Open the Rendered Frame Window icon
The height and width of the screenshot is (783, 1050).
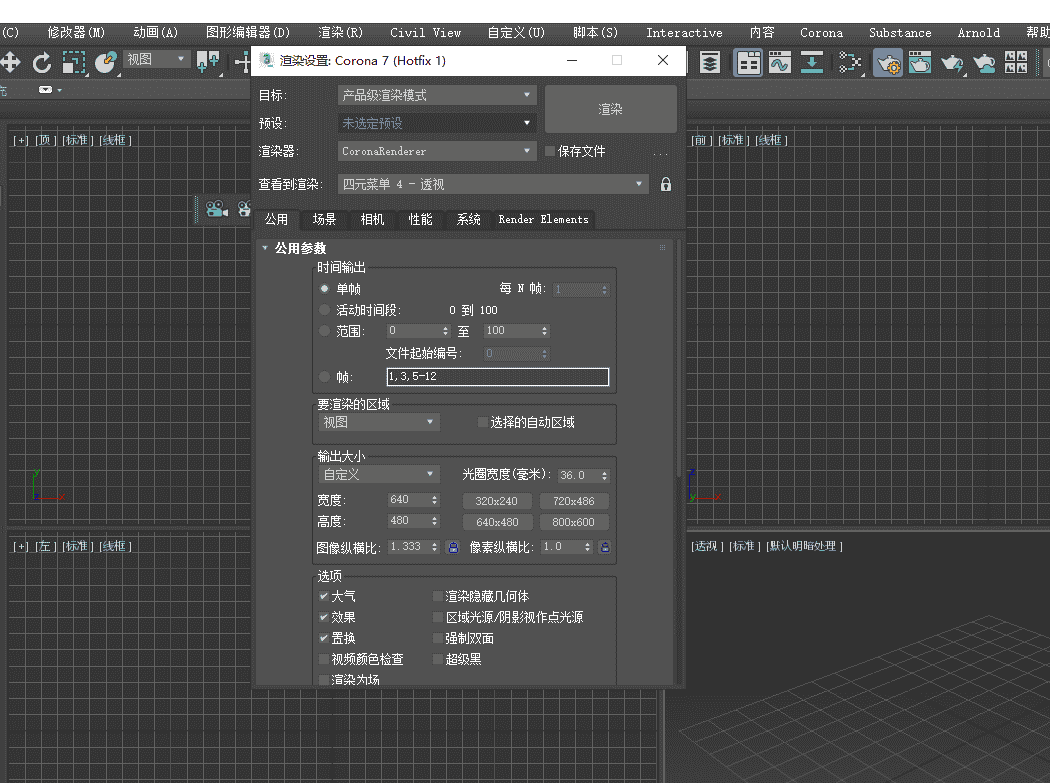tap(921, 63)
